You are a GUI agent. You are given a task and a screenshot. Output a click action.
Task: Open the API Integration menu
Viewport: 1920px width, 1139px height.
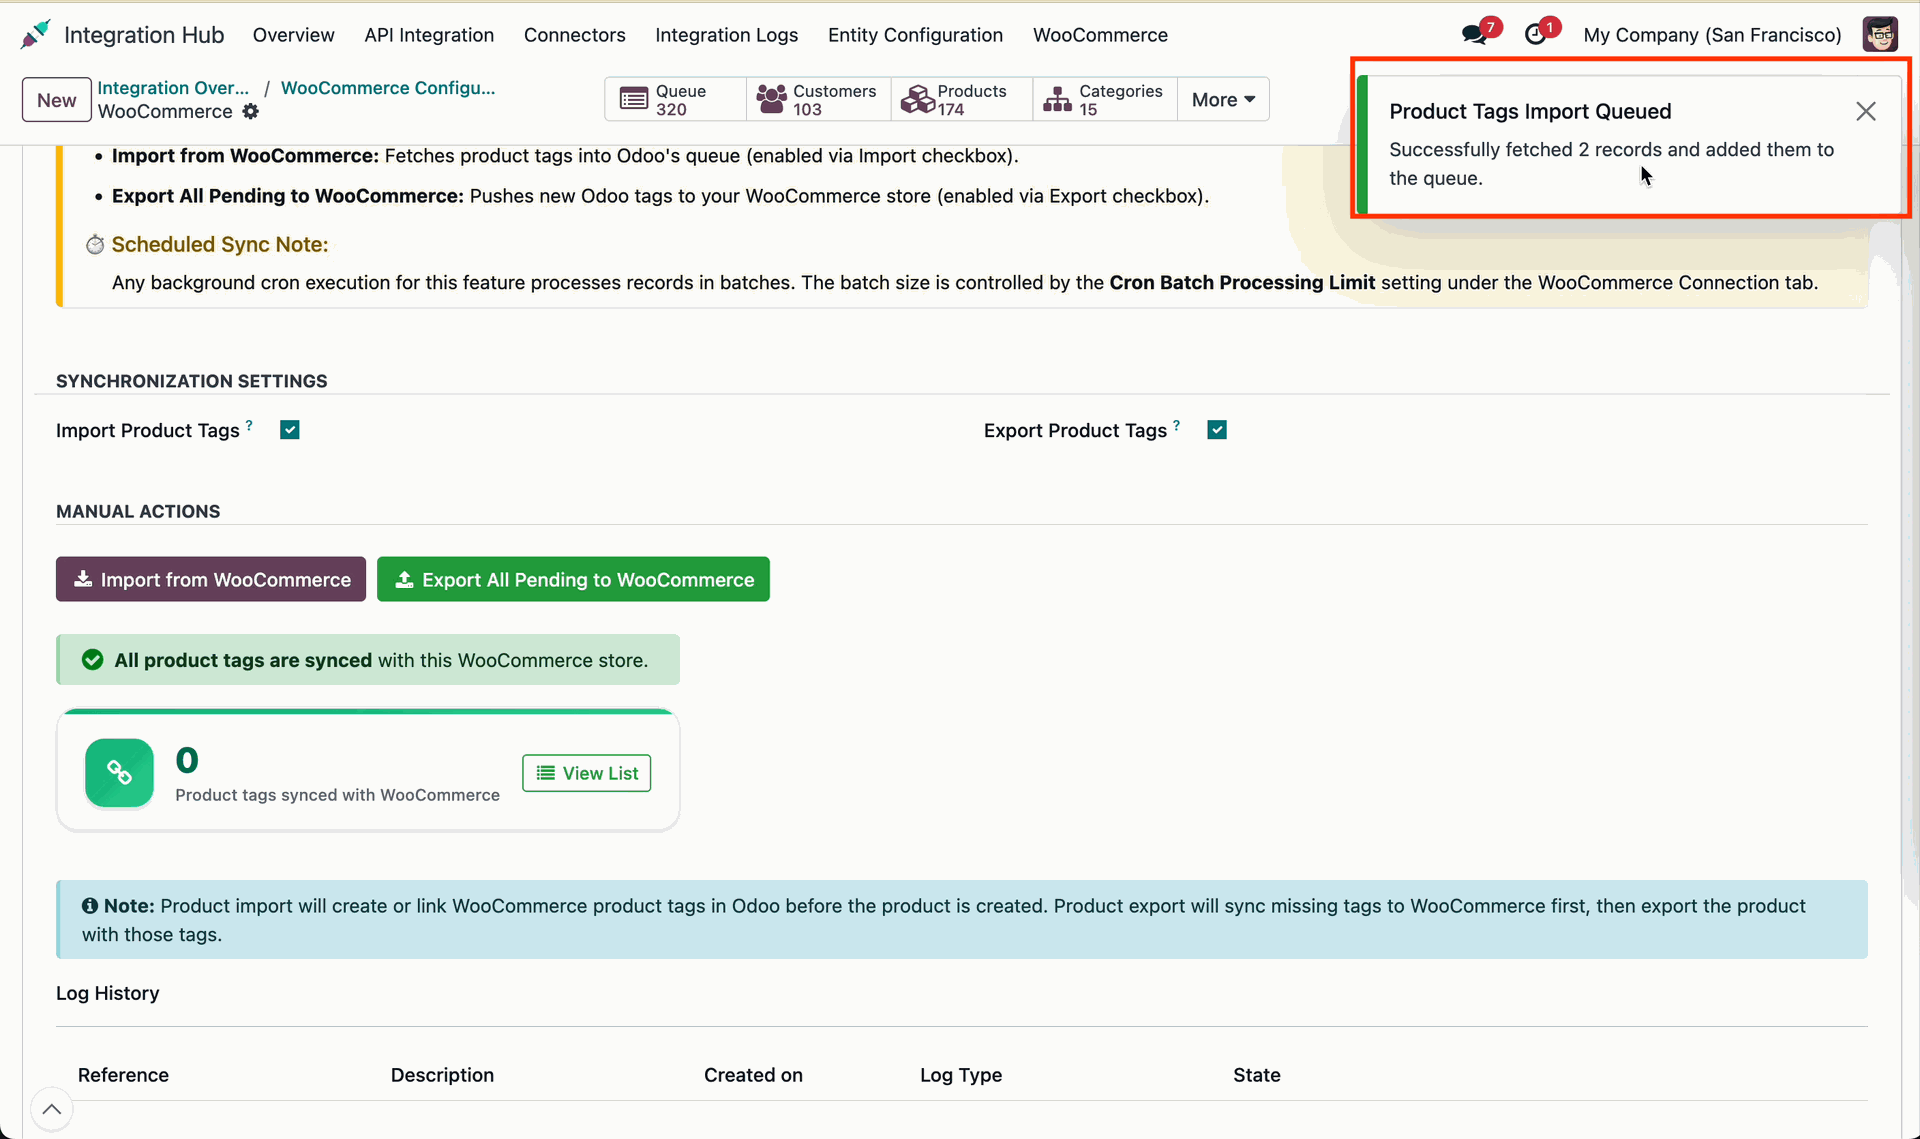tap(429, 35)
